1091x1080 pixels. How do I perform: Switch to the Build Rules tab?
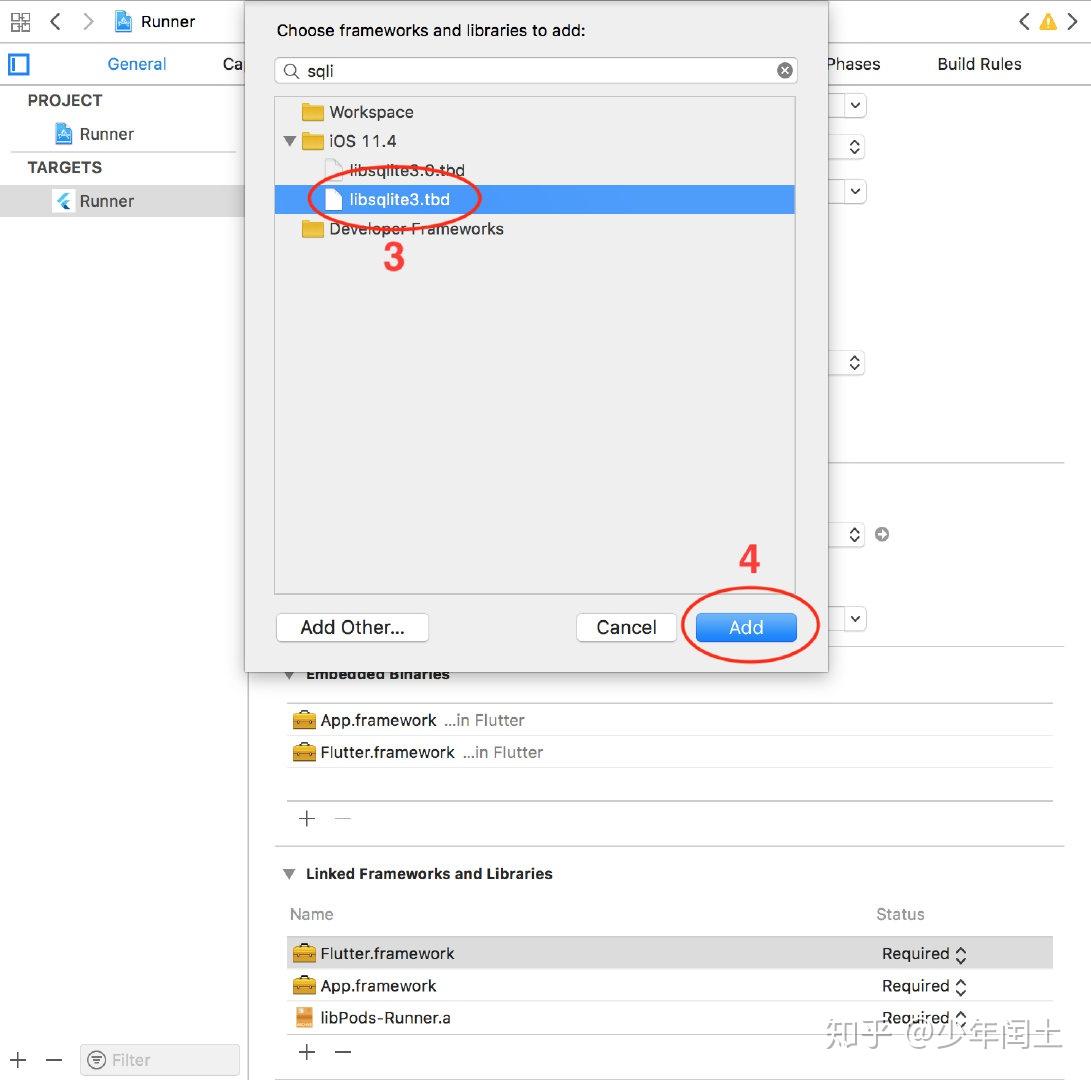978,63
